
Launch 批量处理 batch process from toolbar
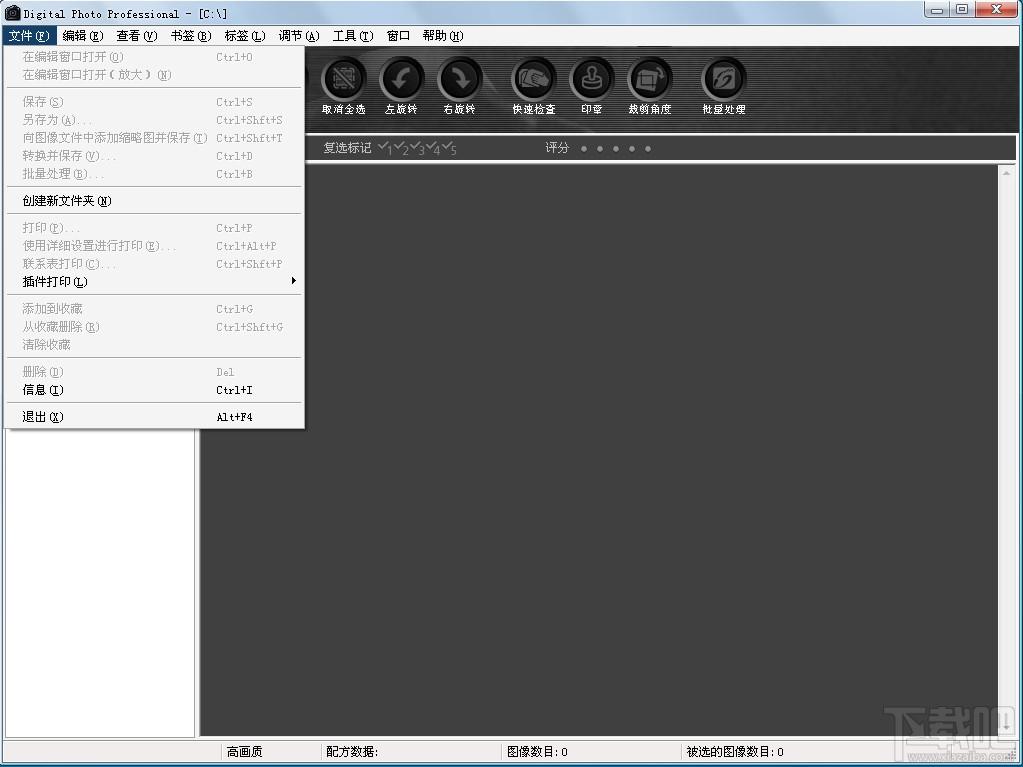(x=724, y=80)
